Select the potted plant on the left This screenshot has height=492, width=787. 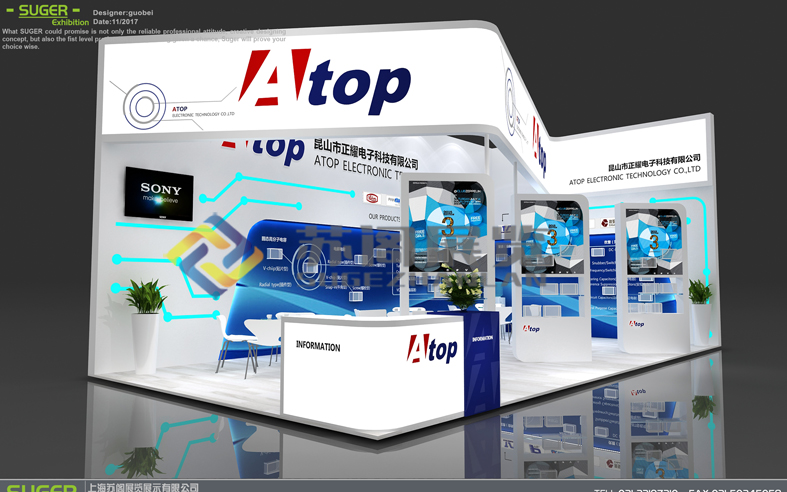coord(145,299)
